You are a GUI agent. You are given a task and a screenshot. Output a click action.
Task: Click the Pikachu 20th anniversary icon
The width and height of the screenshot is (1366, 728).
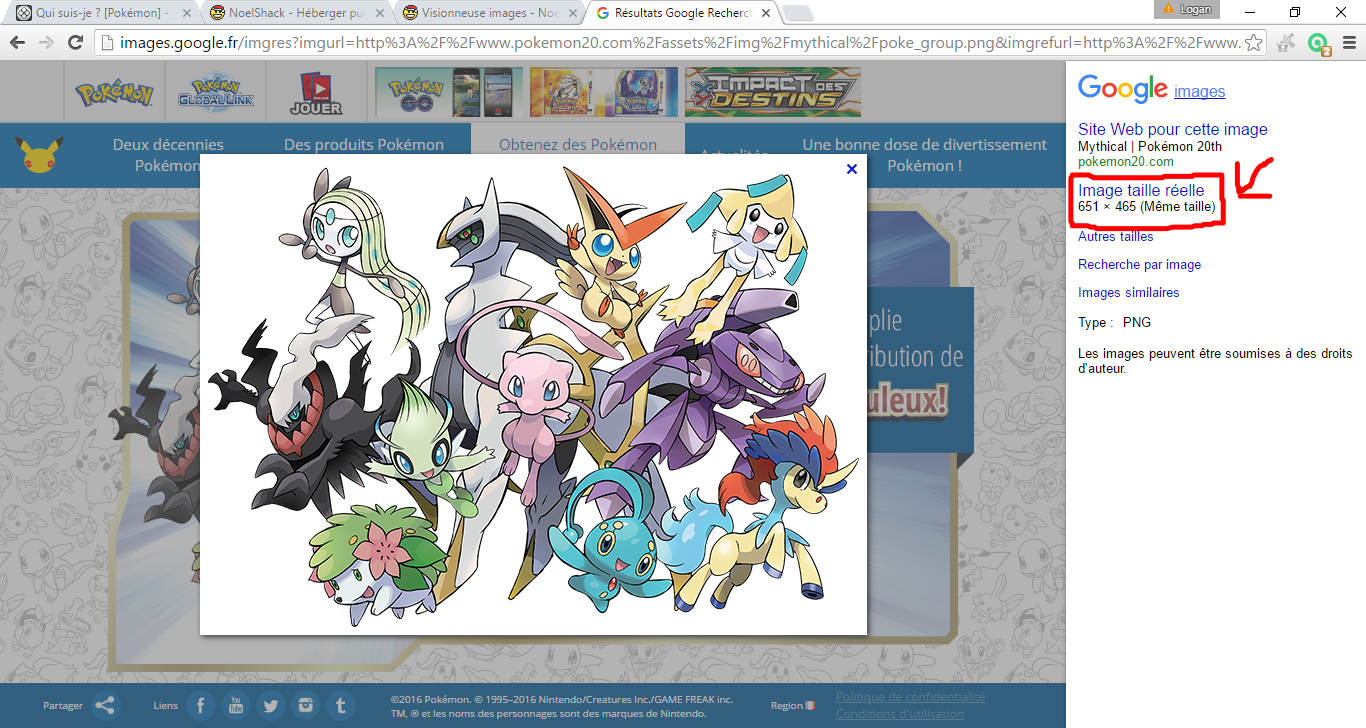coord(40,155)
